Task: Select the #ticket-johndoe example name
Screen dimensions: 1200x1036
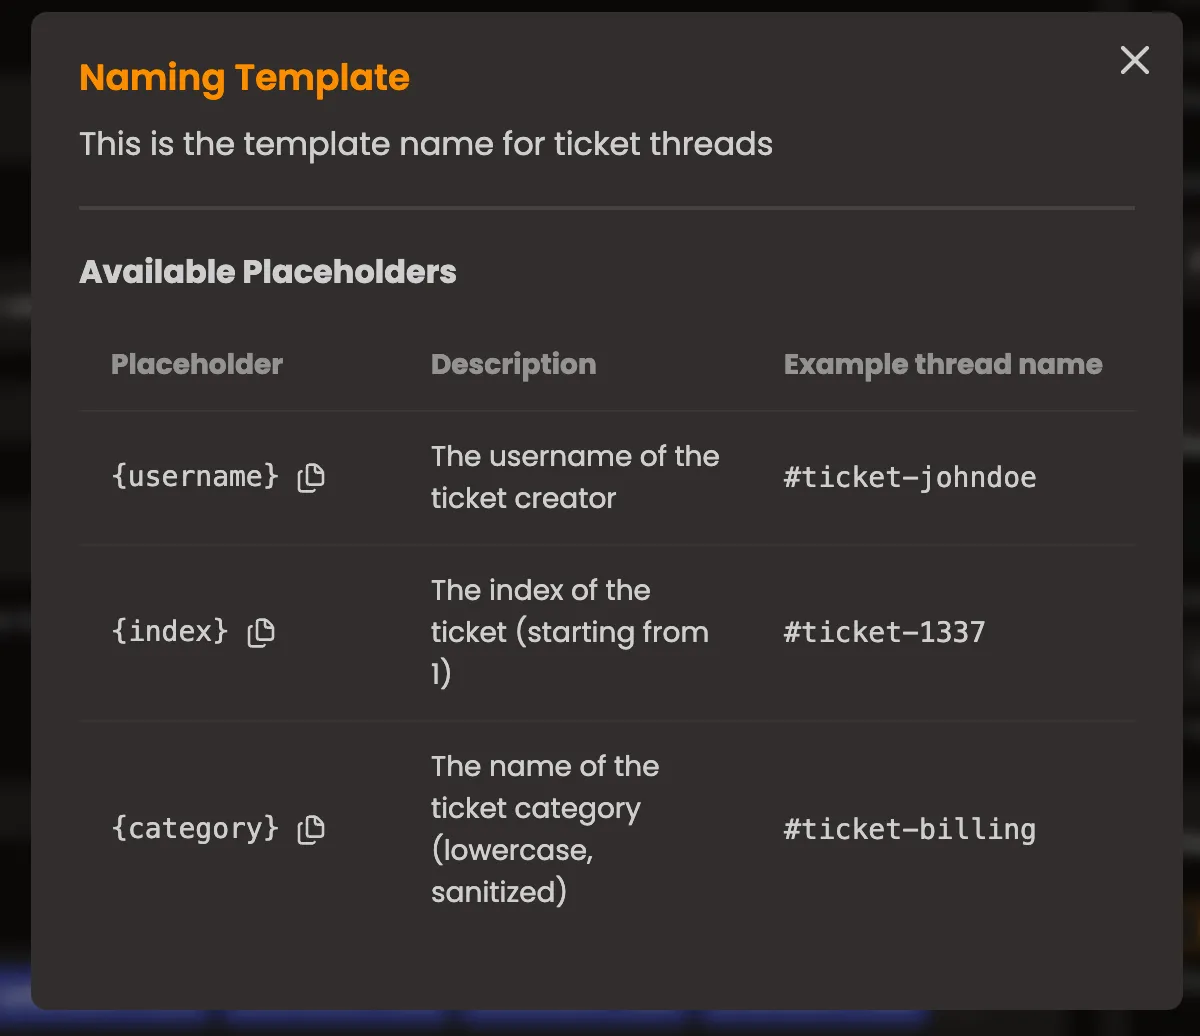Action: pyautogui.click(x=911, y=477)
